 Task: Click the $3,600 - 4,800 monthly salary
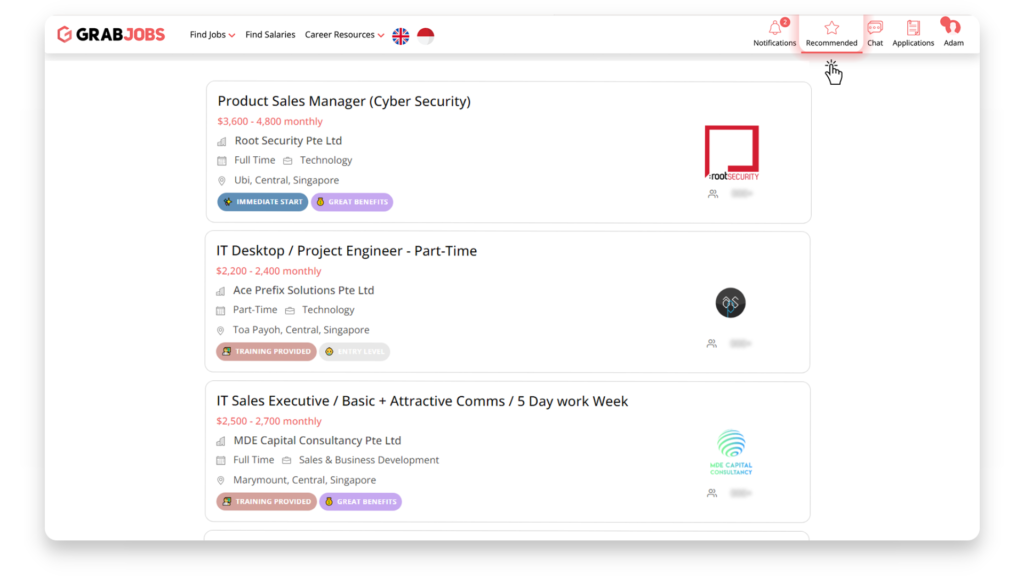[270, 121]
